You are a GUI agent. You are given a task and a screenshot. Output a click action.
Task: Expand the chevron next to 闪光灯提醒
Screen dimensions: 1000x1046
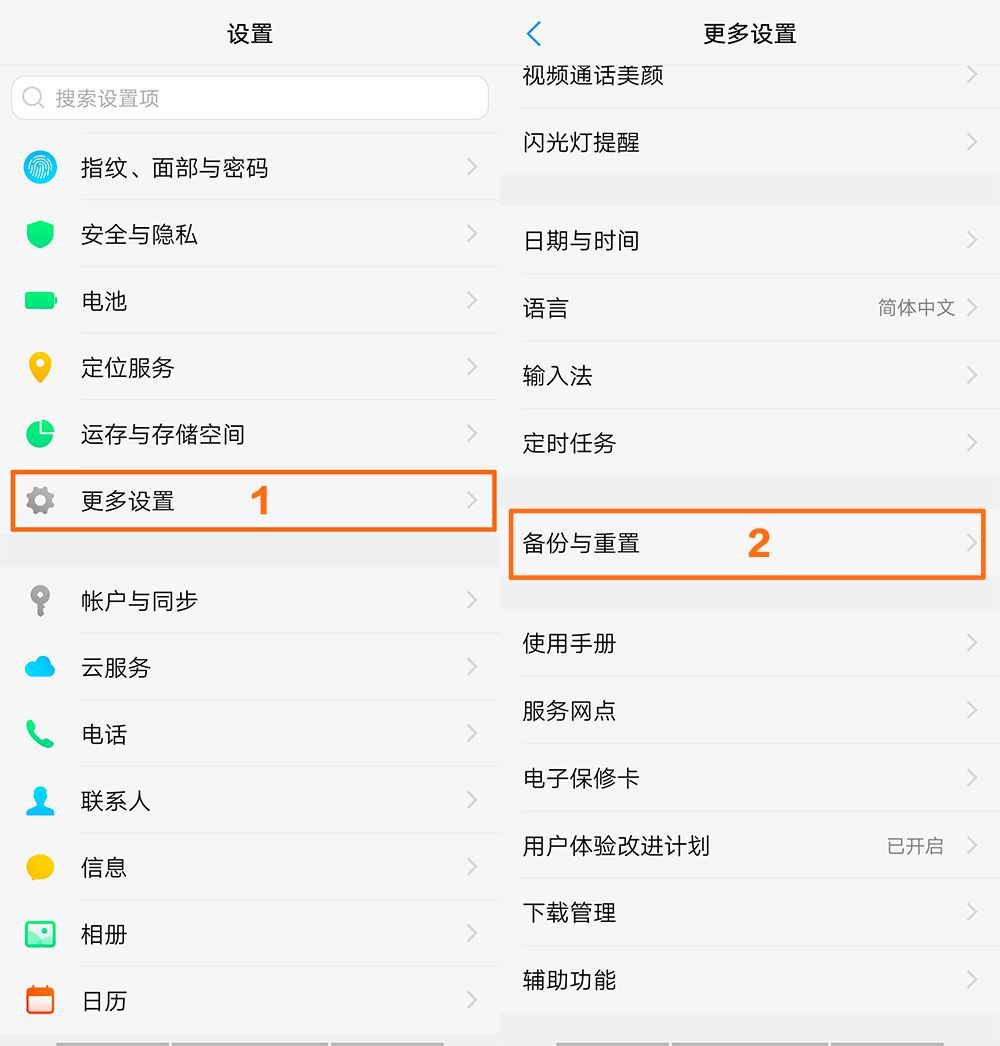(x=968, y=142)
